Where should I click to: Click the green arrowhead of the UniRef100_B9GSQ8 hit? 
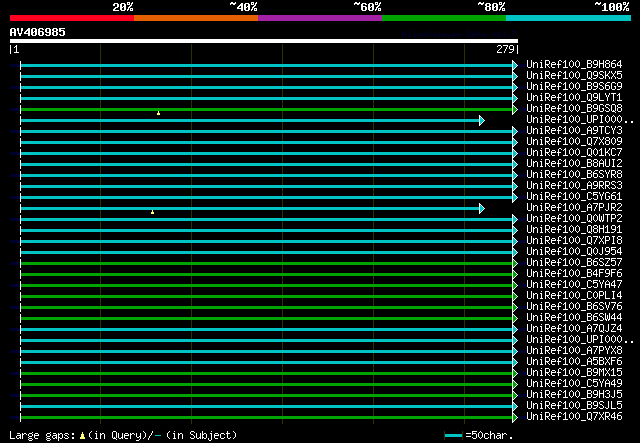point(516,109)
